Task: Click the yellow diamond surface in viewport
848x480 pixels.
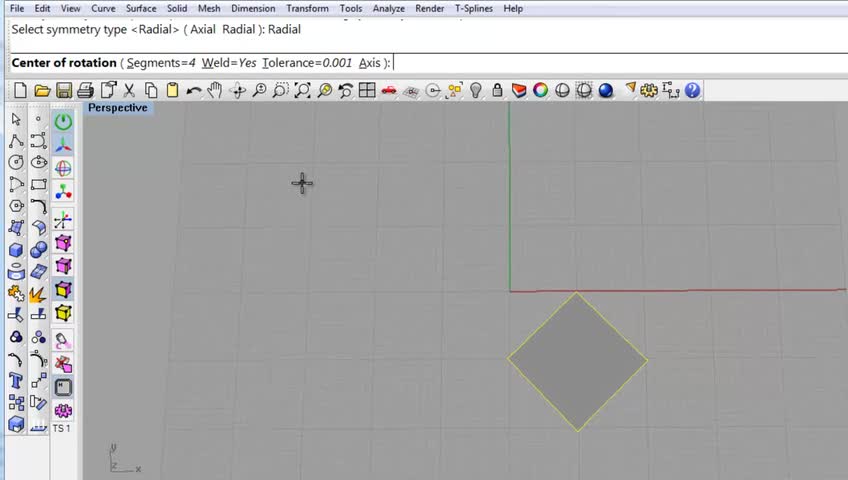Action: 577,361
